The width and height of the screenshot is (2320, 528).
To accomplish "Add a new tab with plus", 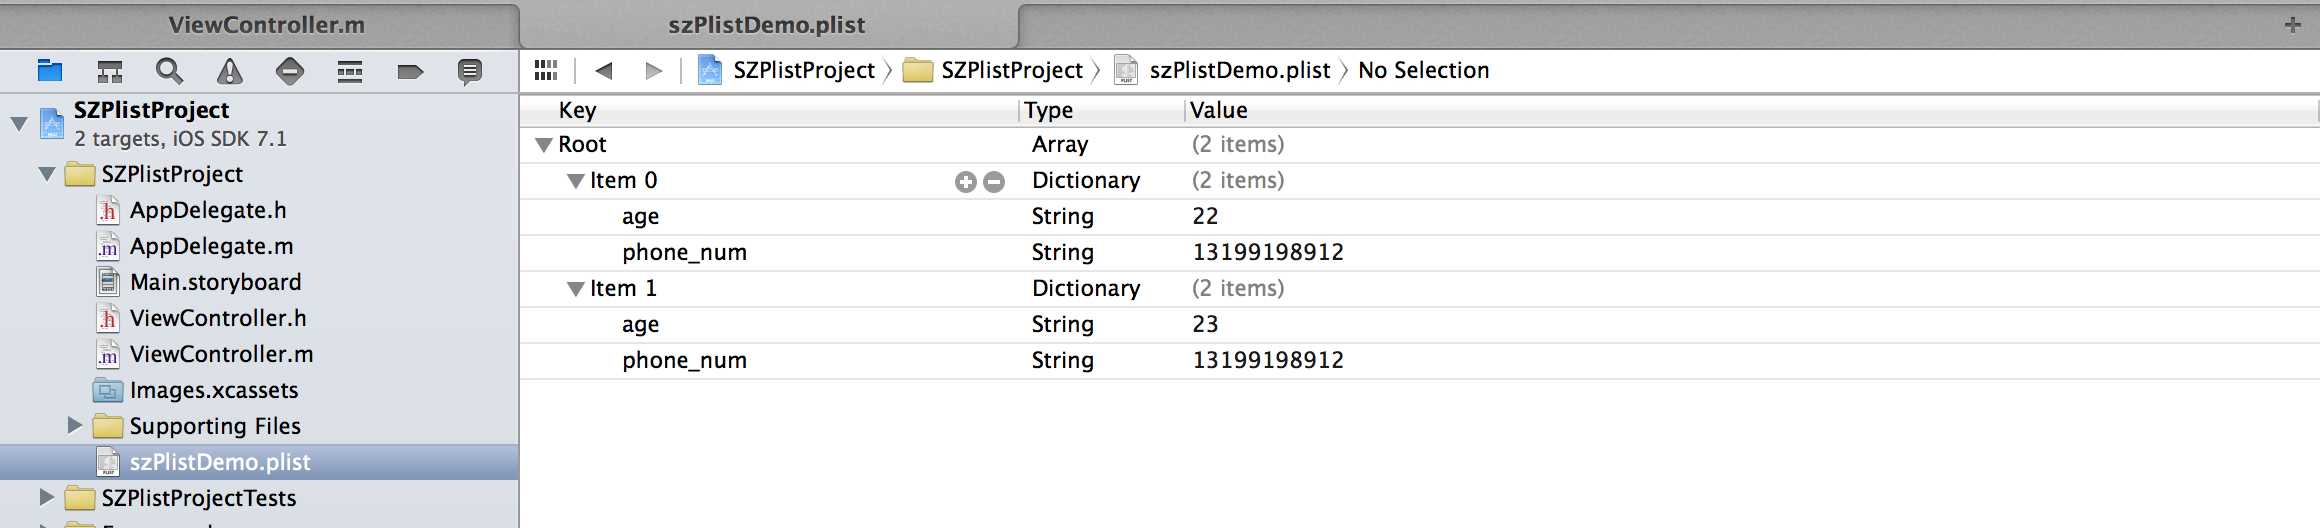I will pyautogui.click(x=2293, y=25).
